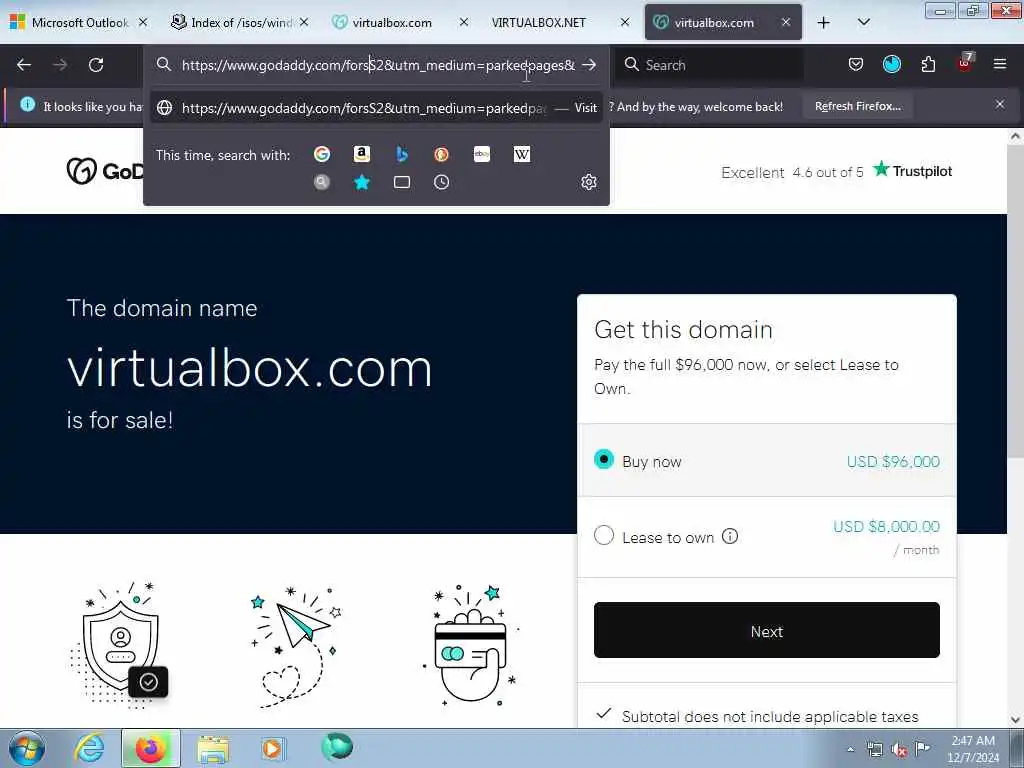Show hidden tray icons arrow
The width and height of the screenshot is (1024, 768).
click(x=850, y=750)
